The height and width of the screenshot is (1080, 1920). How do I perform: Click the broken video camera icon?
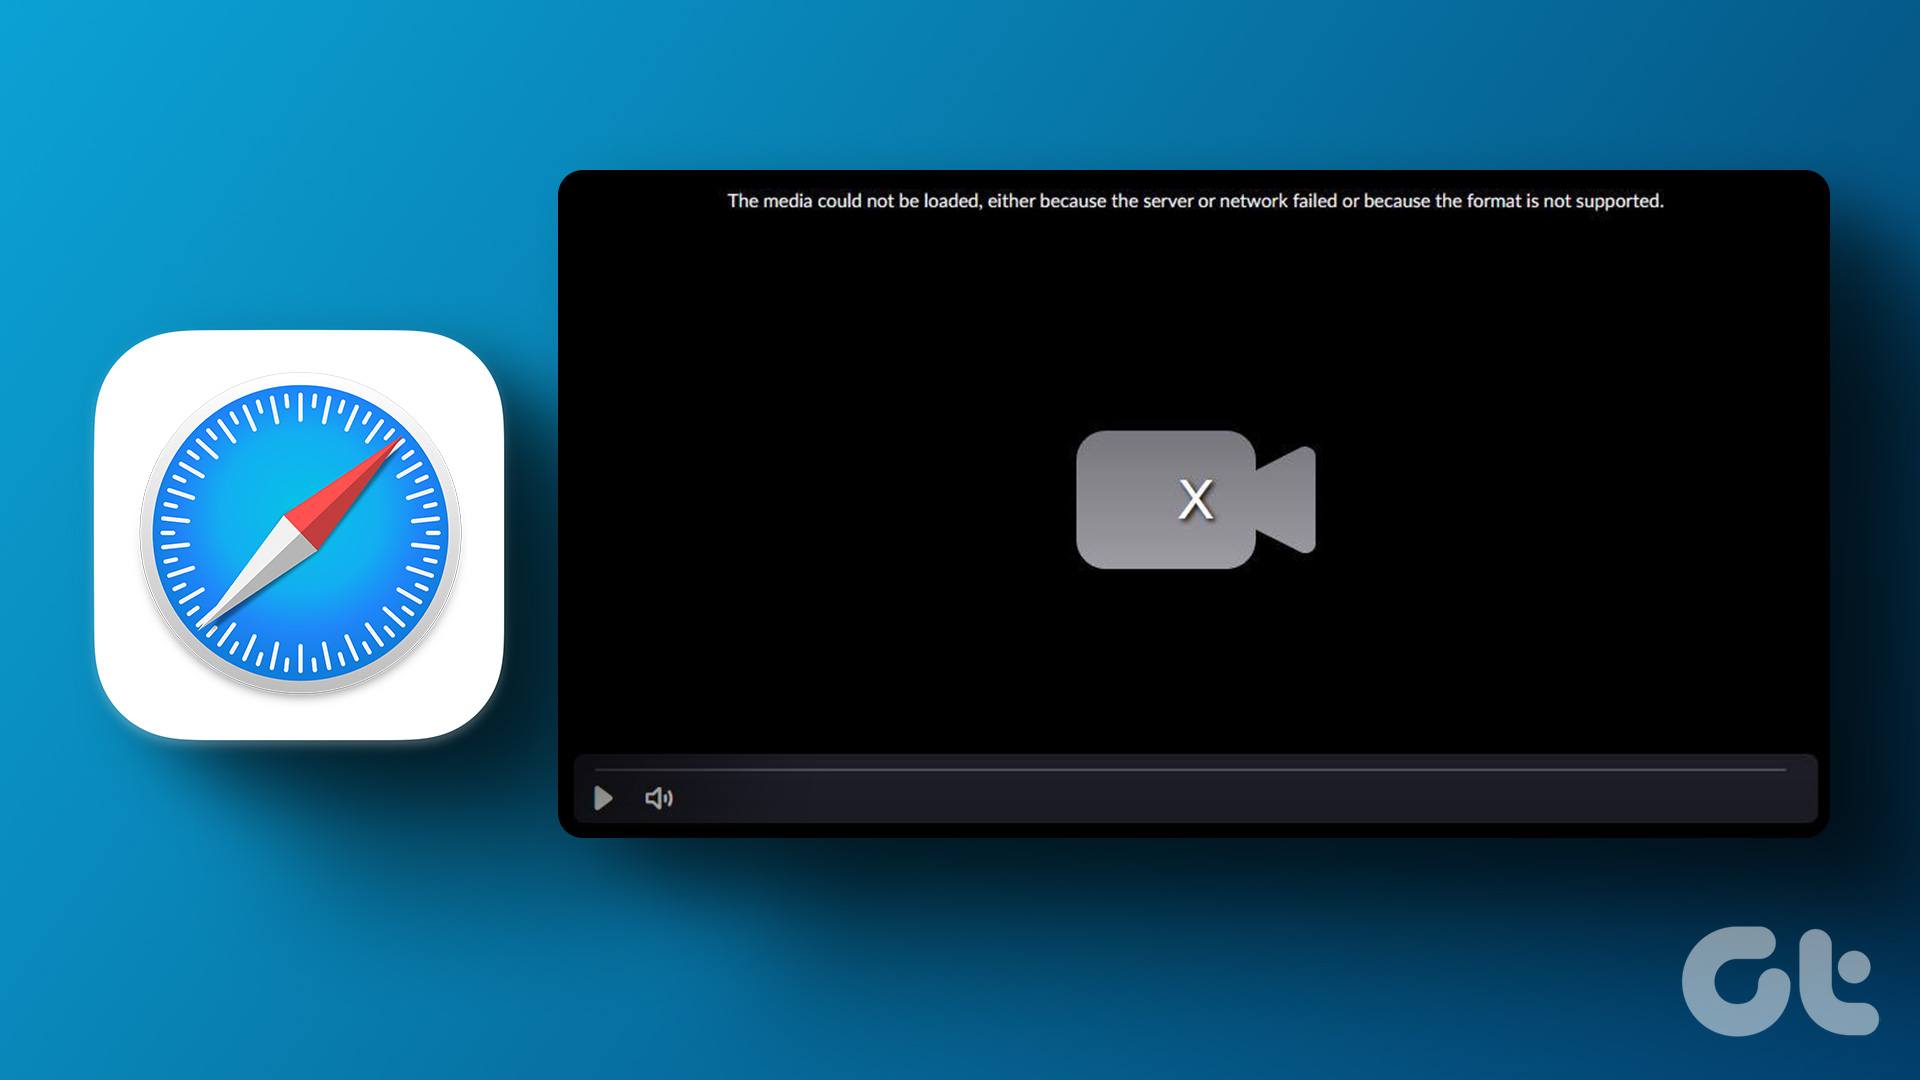(x=1195, y=499)
